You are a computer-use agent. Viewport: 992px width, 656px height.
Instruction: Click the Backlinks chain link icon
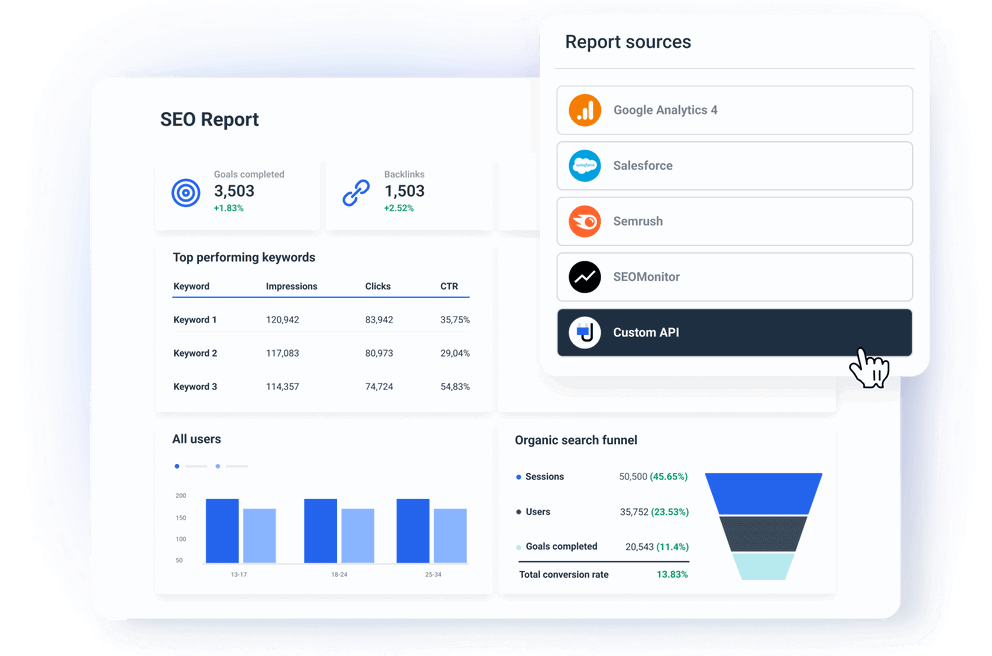point(356,193)
